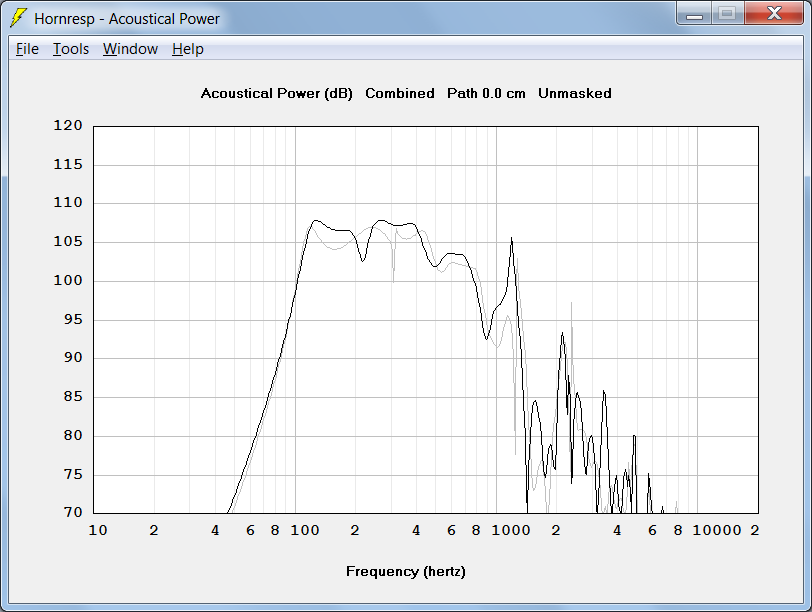The height and width of the screenshot is (612, 812).
Task: Click the 10000 frequency axis label
Action: coord(717,530)
